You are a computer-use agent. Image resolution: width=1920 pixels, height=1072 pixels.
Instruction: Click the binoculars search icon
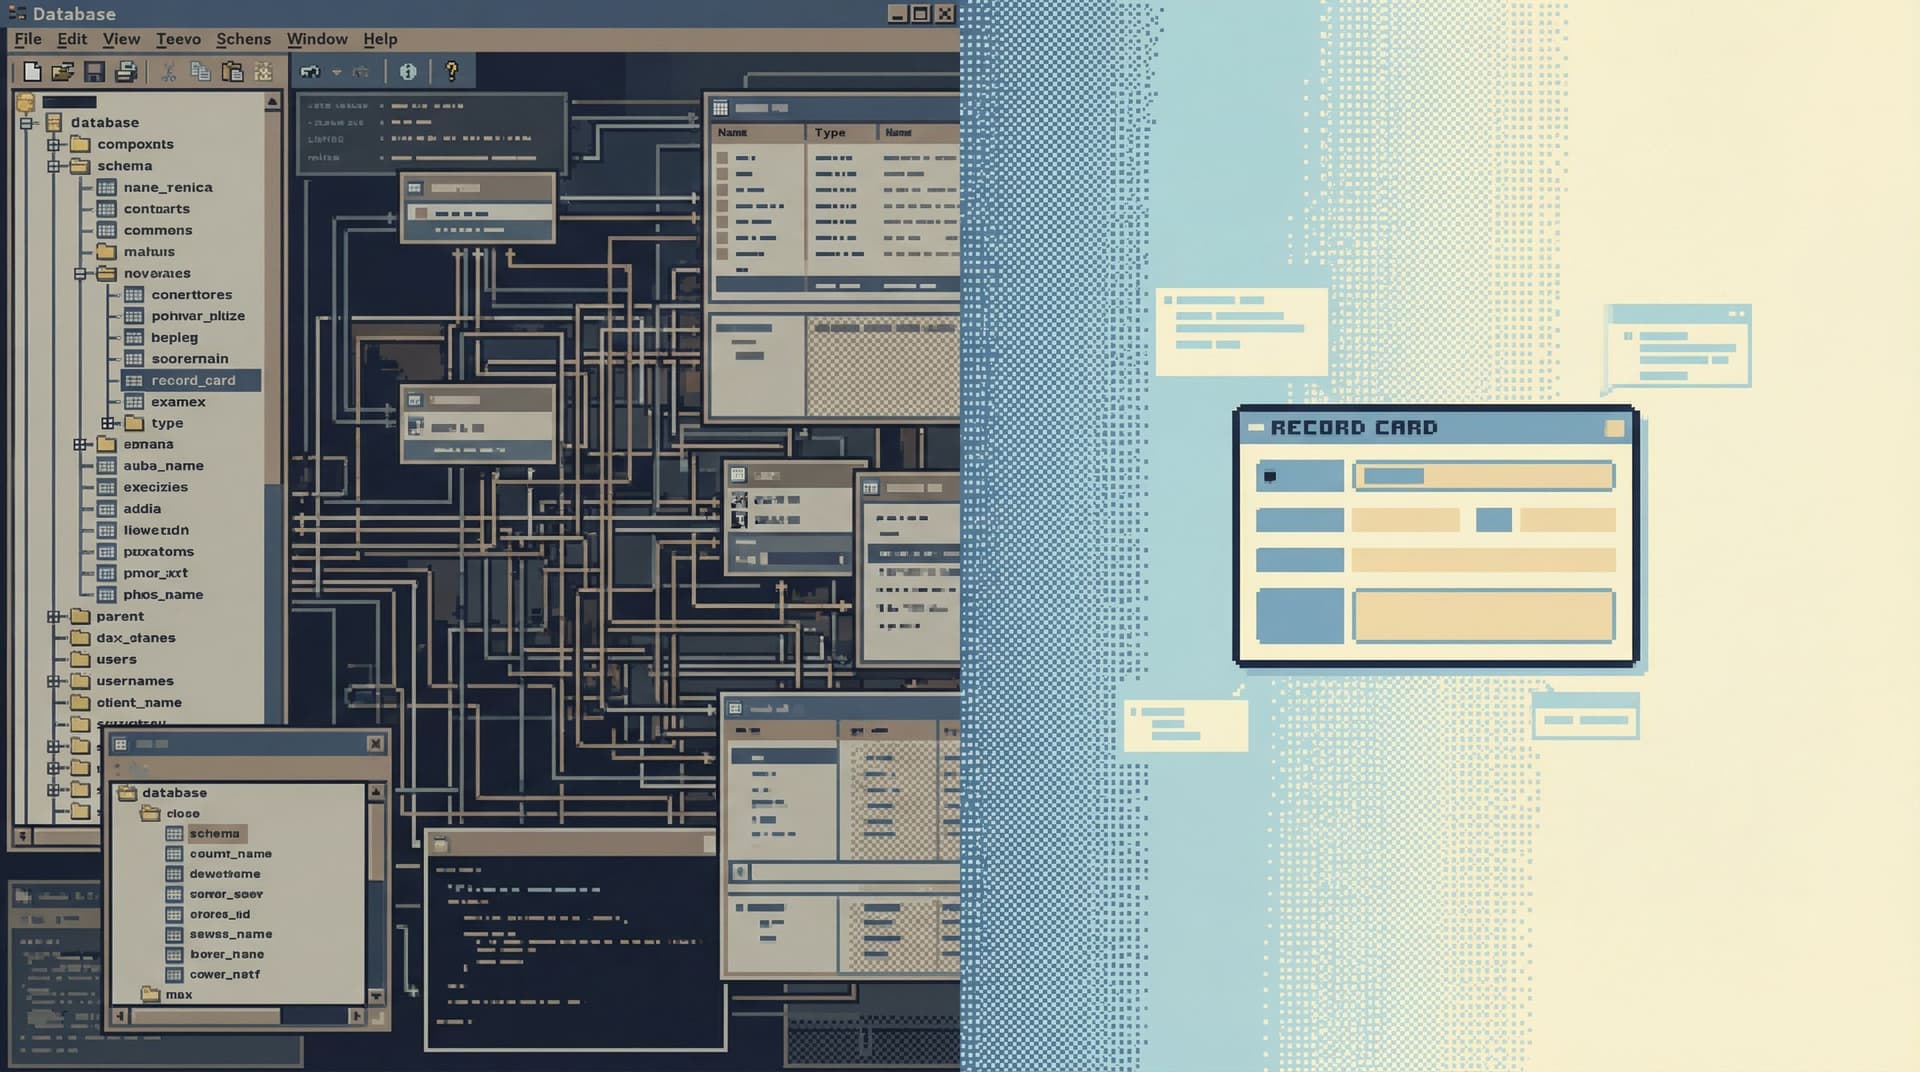[310, 71]
